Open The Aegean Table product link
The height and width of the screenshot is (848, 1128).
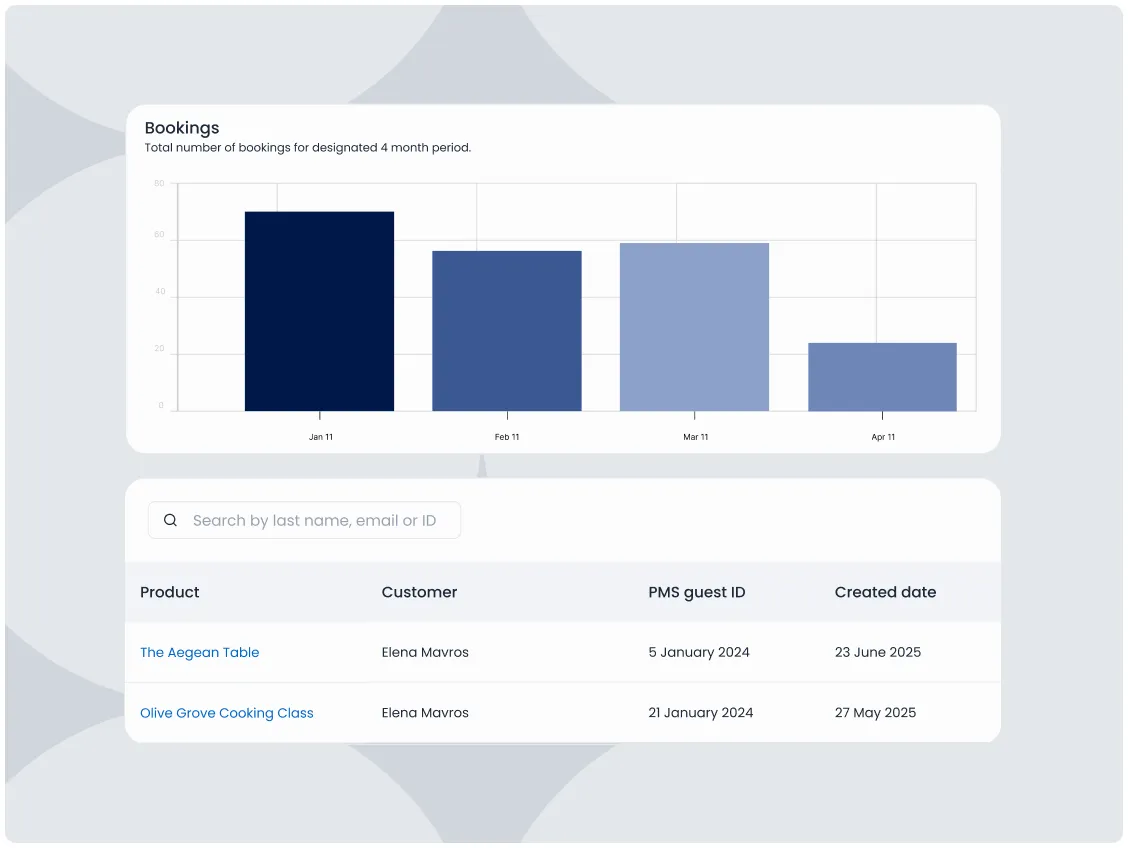click(199, 652)
